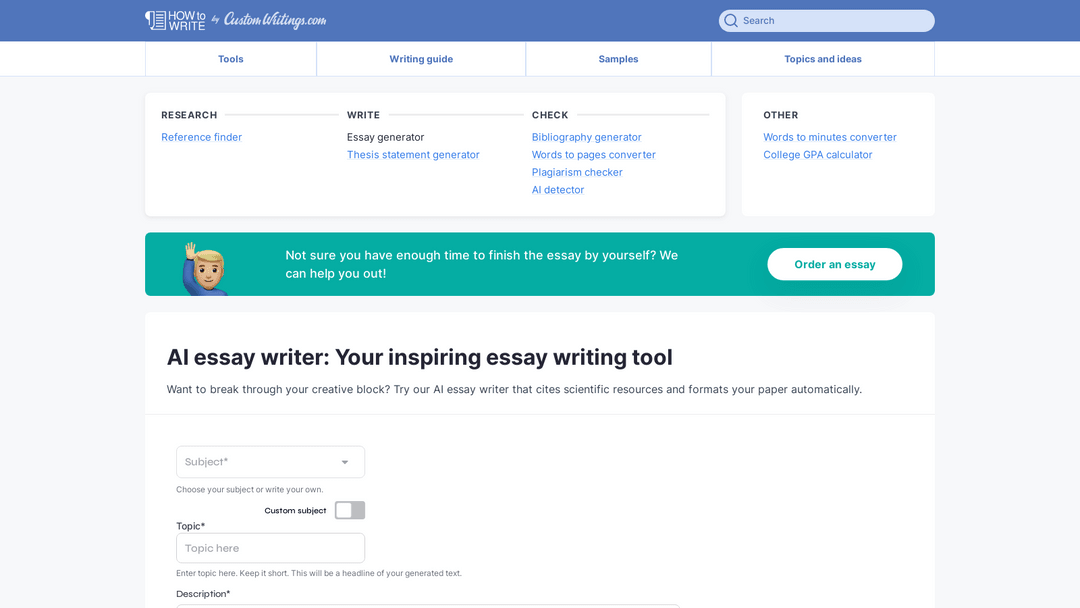
Task: Open the Reference finder link
Action: tap(201, 137)
